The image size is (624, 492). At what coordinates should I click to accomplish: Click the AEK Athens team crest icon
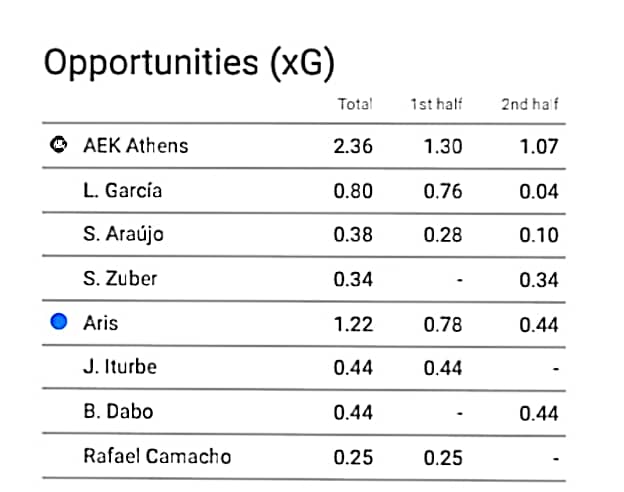[x=58, y=144]
